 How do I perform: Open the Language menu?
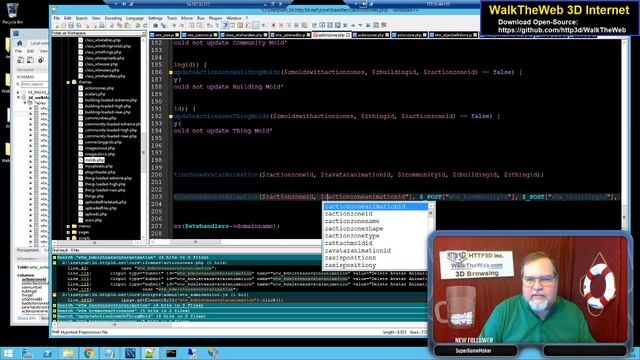pyautogui.click(x=135, y=18)
